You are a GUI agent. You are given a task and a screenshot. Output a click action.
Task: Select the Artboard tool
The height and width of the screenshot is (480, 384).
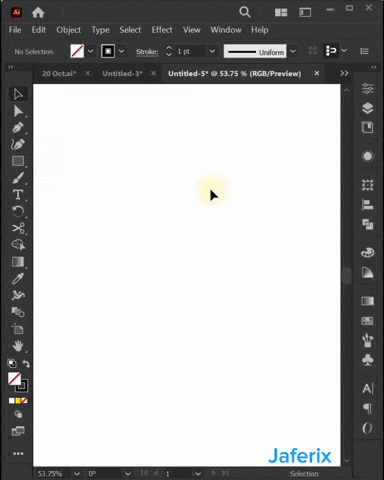(18, 329)
